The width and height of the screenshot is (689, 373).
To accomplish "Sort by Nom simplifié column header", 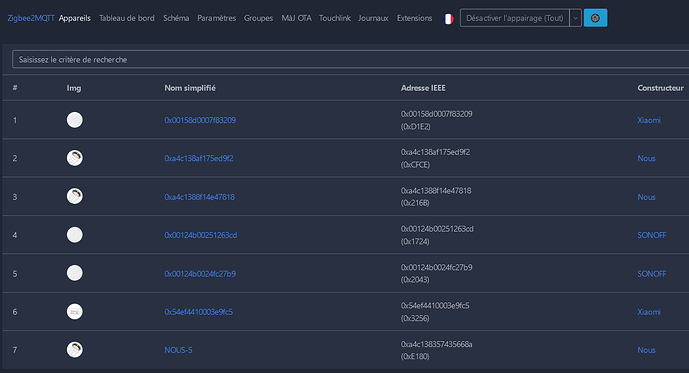I will [190, 88].
